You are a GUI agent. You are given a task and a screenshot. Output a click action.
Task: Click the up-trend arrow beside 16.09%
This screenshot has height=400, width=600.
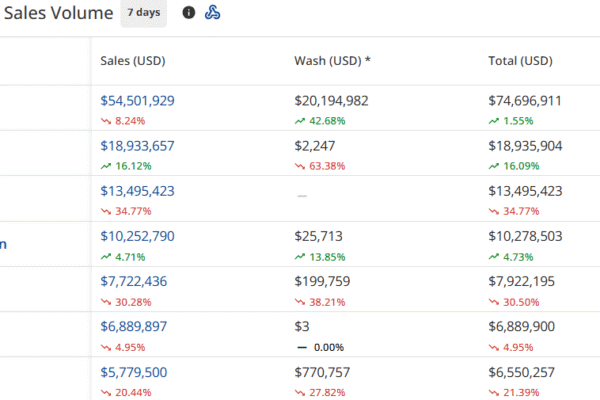494,165
